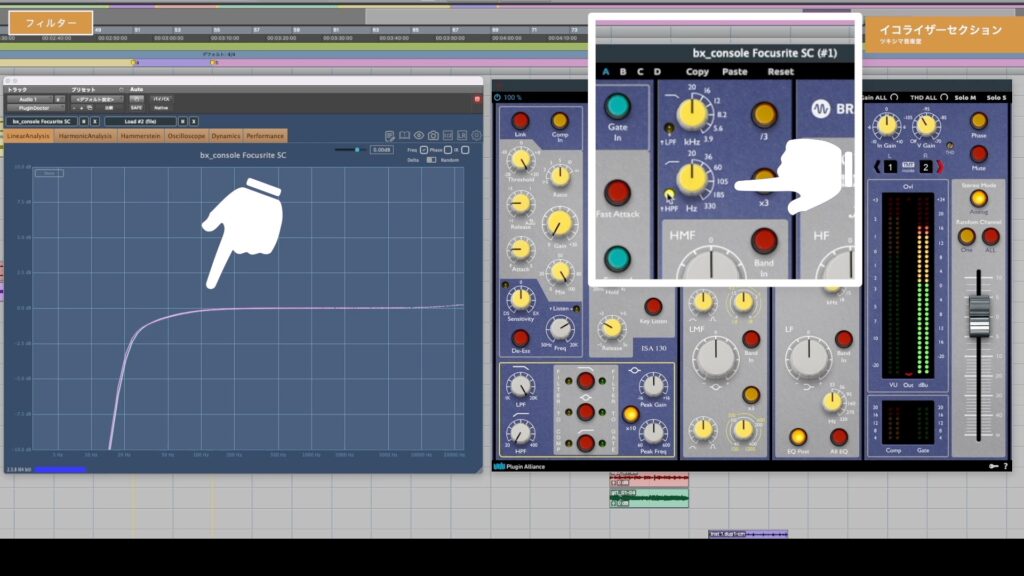Screen dimensions: 1024x576
Task: Click the SAFE button in plugin header
Action: (x=136, y=108)
